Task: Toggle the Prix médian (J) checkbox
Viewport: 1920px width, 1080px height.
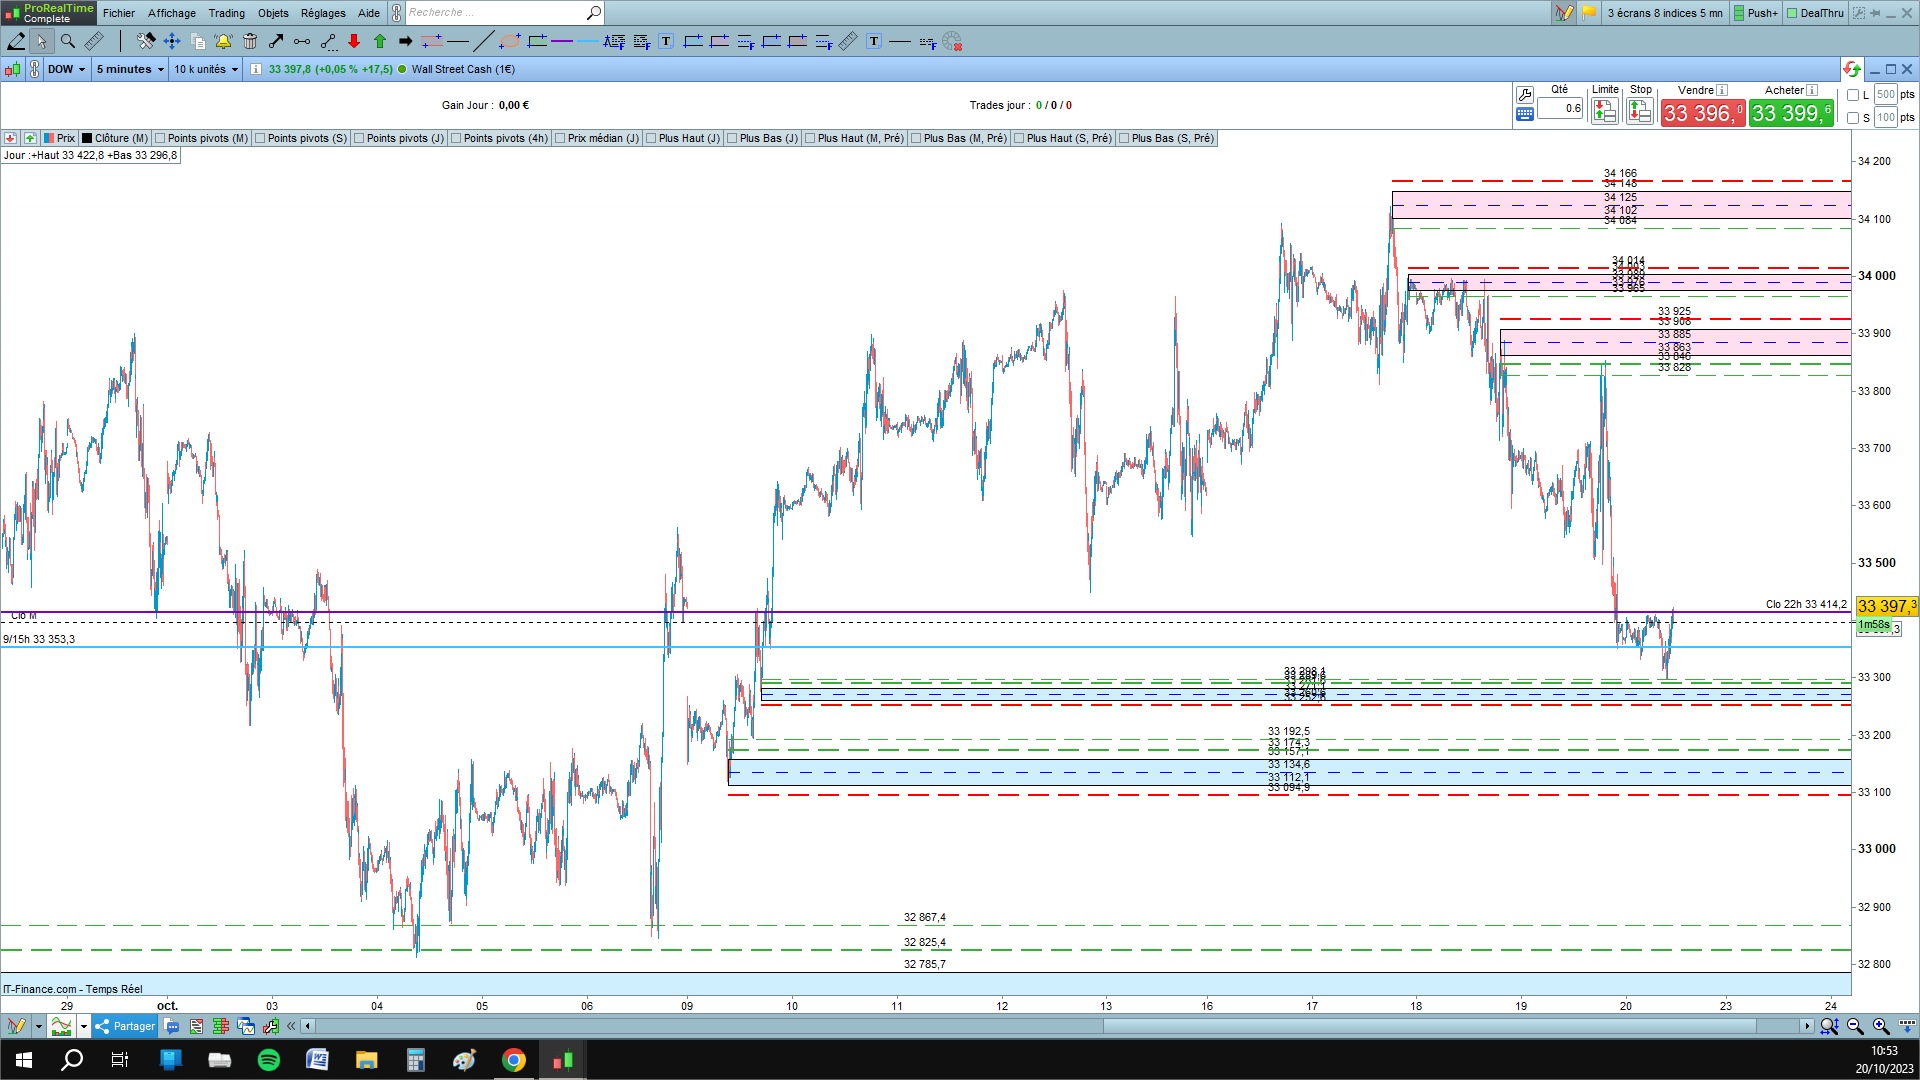Action: point(560,138)
